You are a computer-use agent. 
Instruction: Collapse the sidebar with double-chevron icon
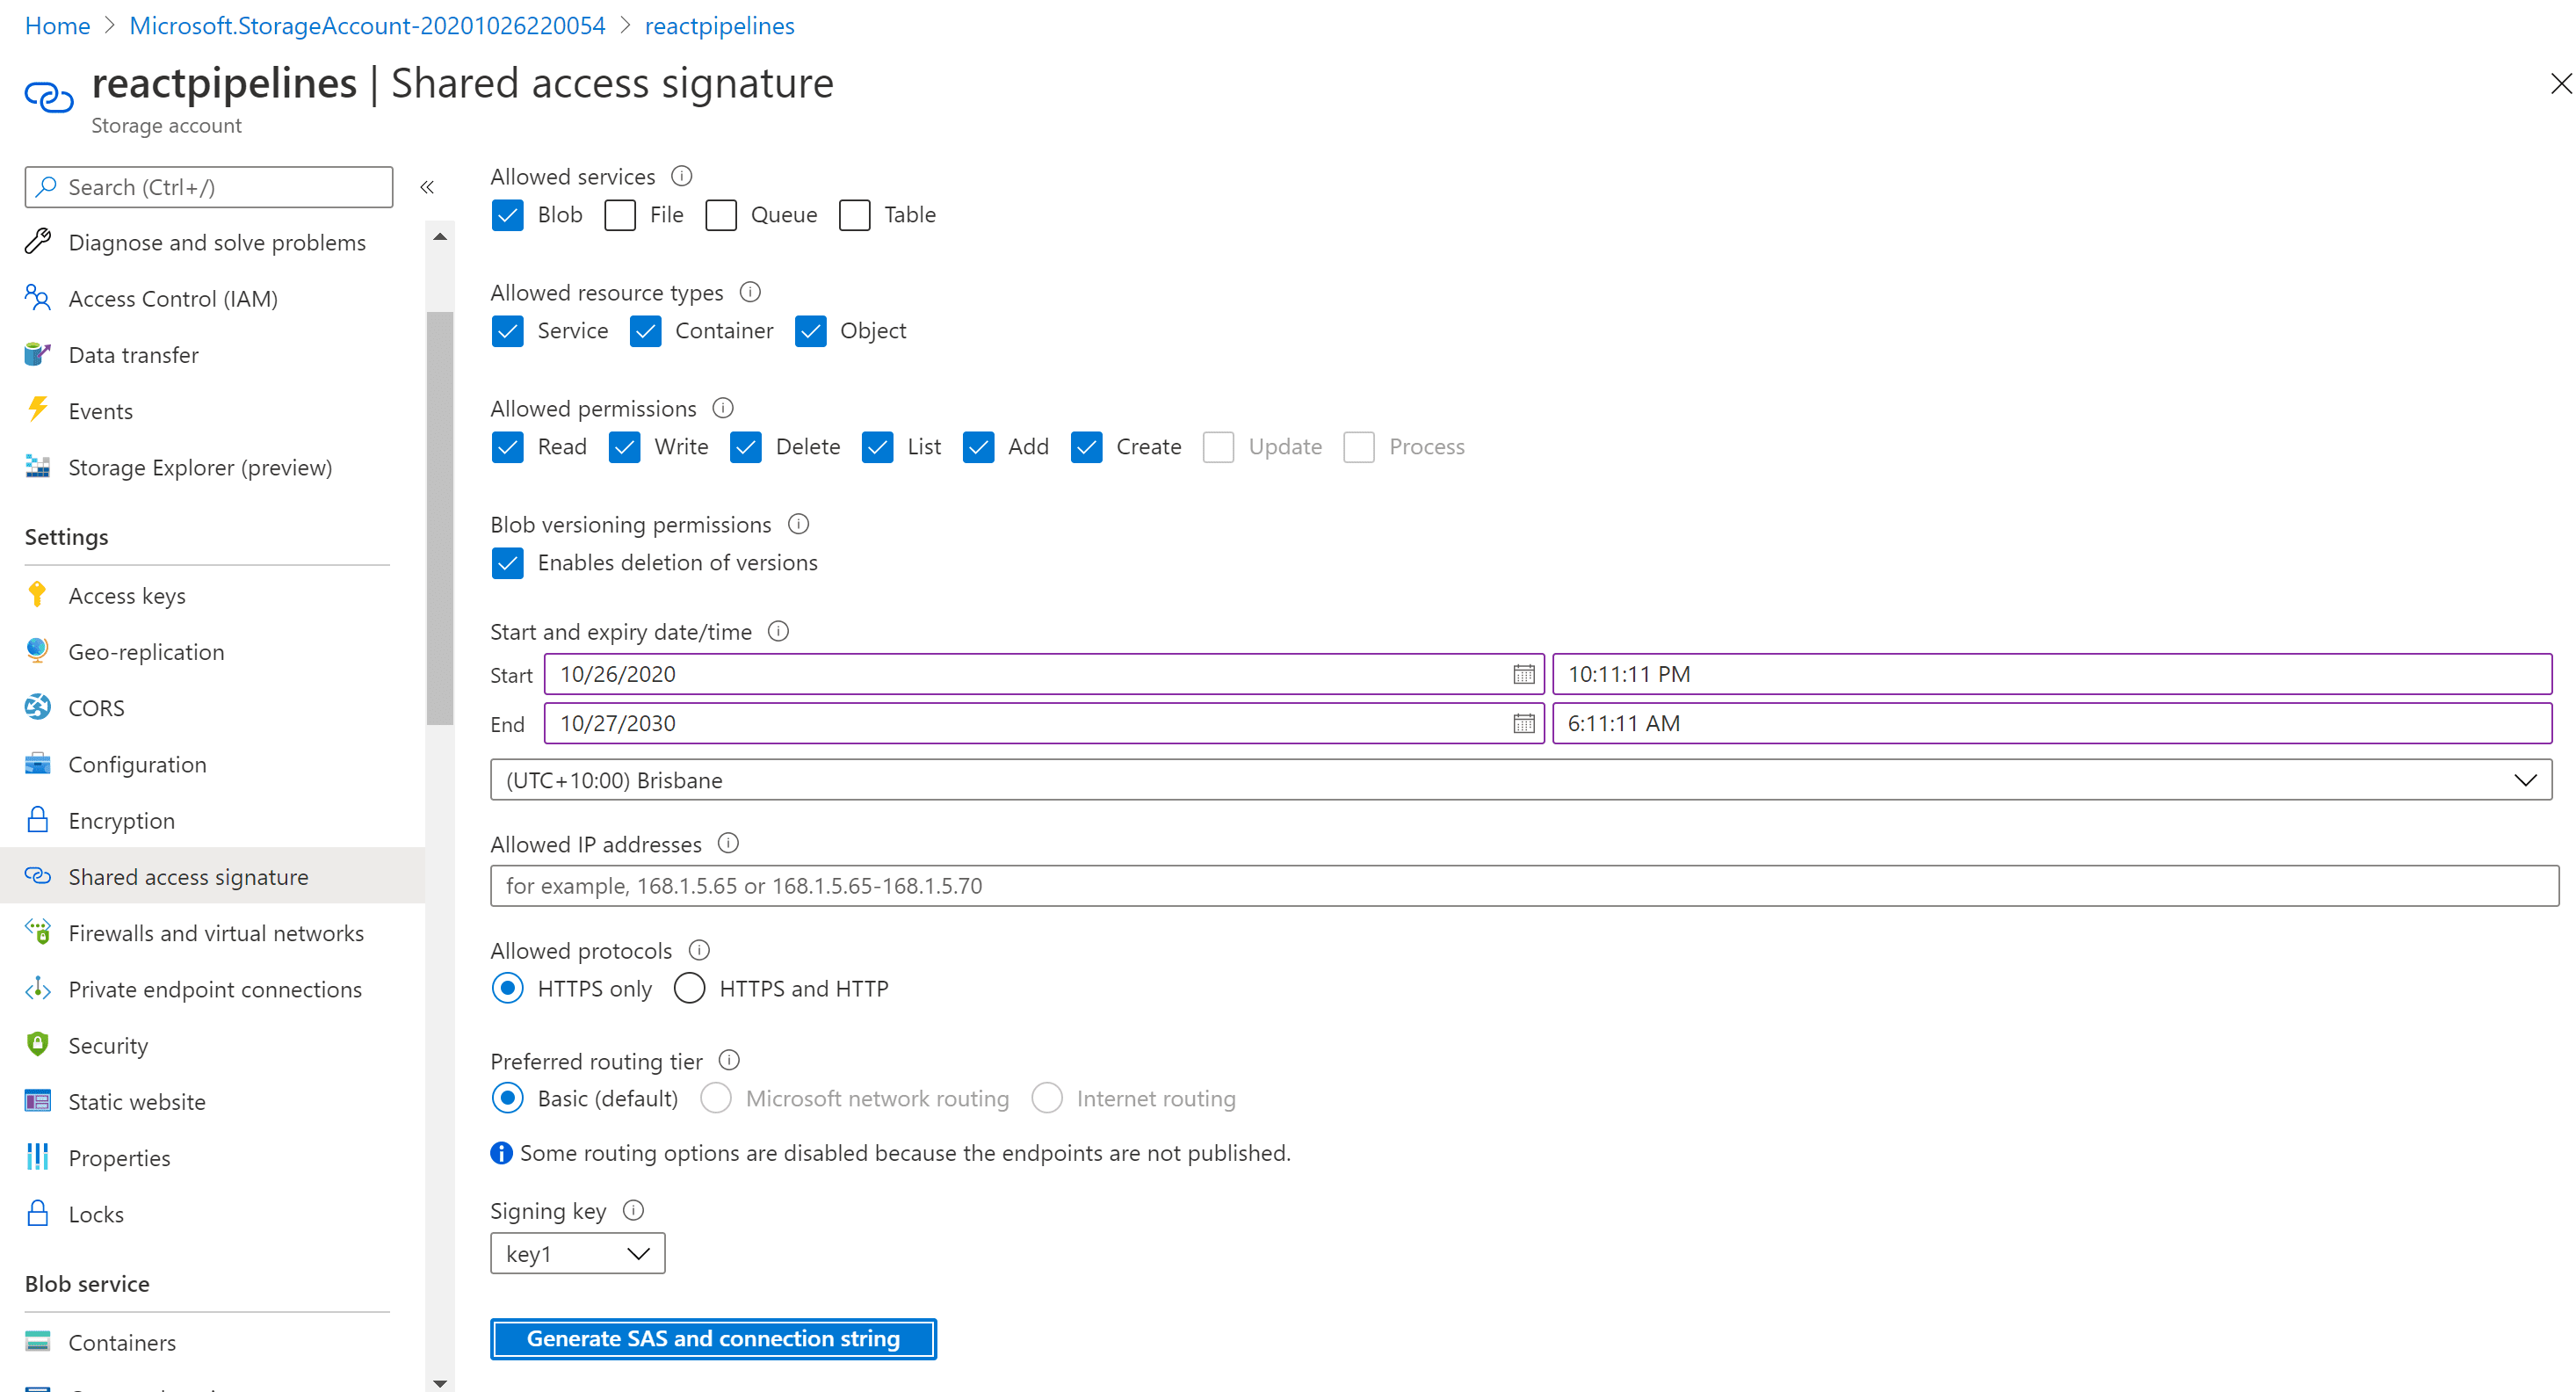pyautogui.click(x=427, y=187)
